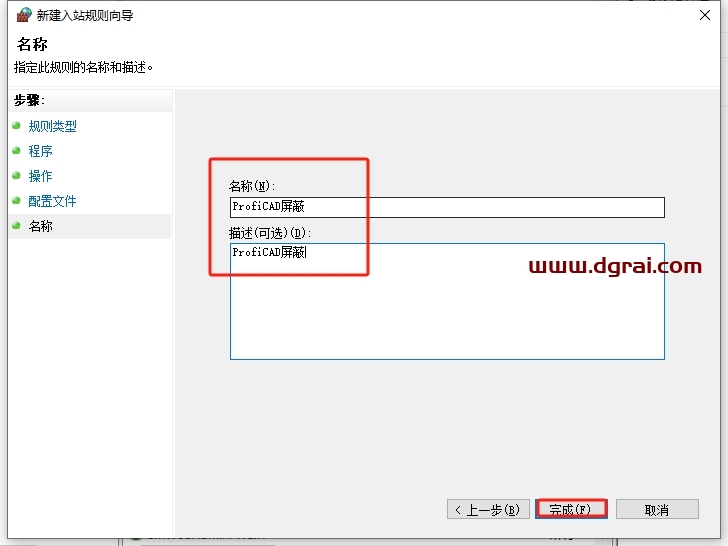Click the 新建入站规则向导 window title text
The width and height of the screenshot is (728, 546).
[85, 16]
